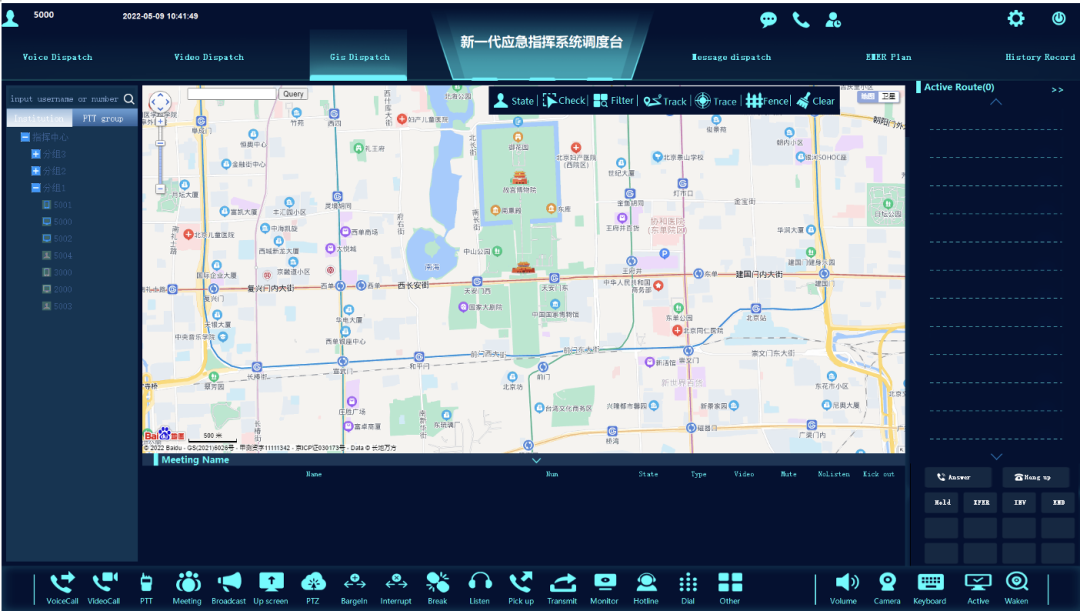Collapse the 分组1 tree node

(x=36, y=187)
